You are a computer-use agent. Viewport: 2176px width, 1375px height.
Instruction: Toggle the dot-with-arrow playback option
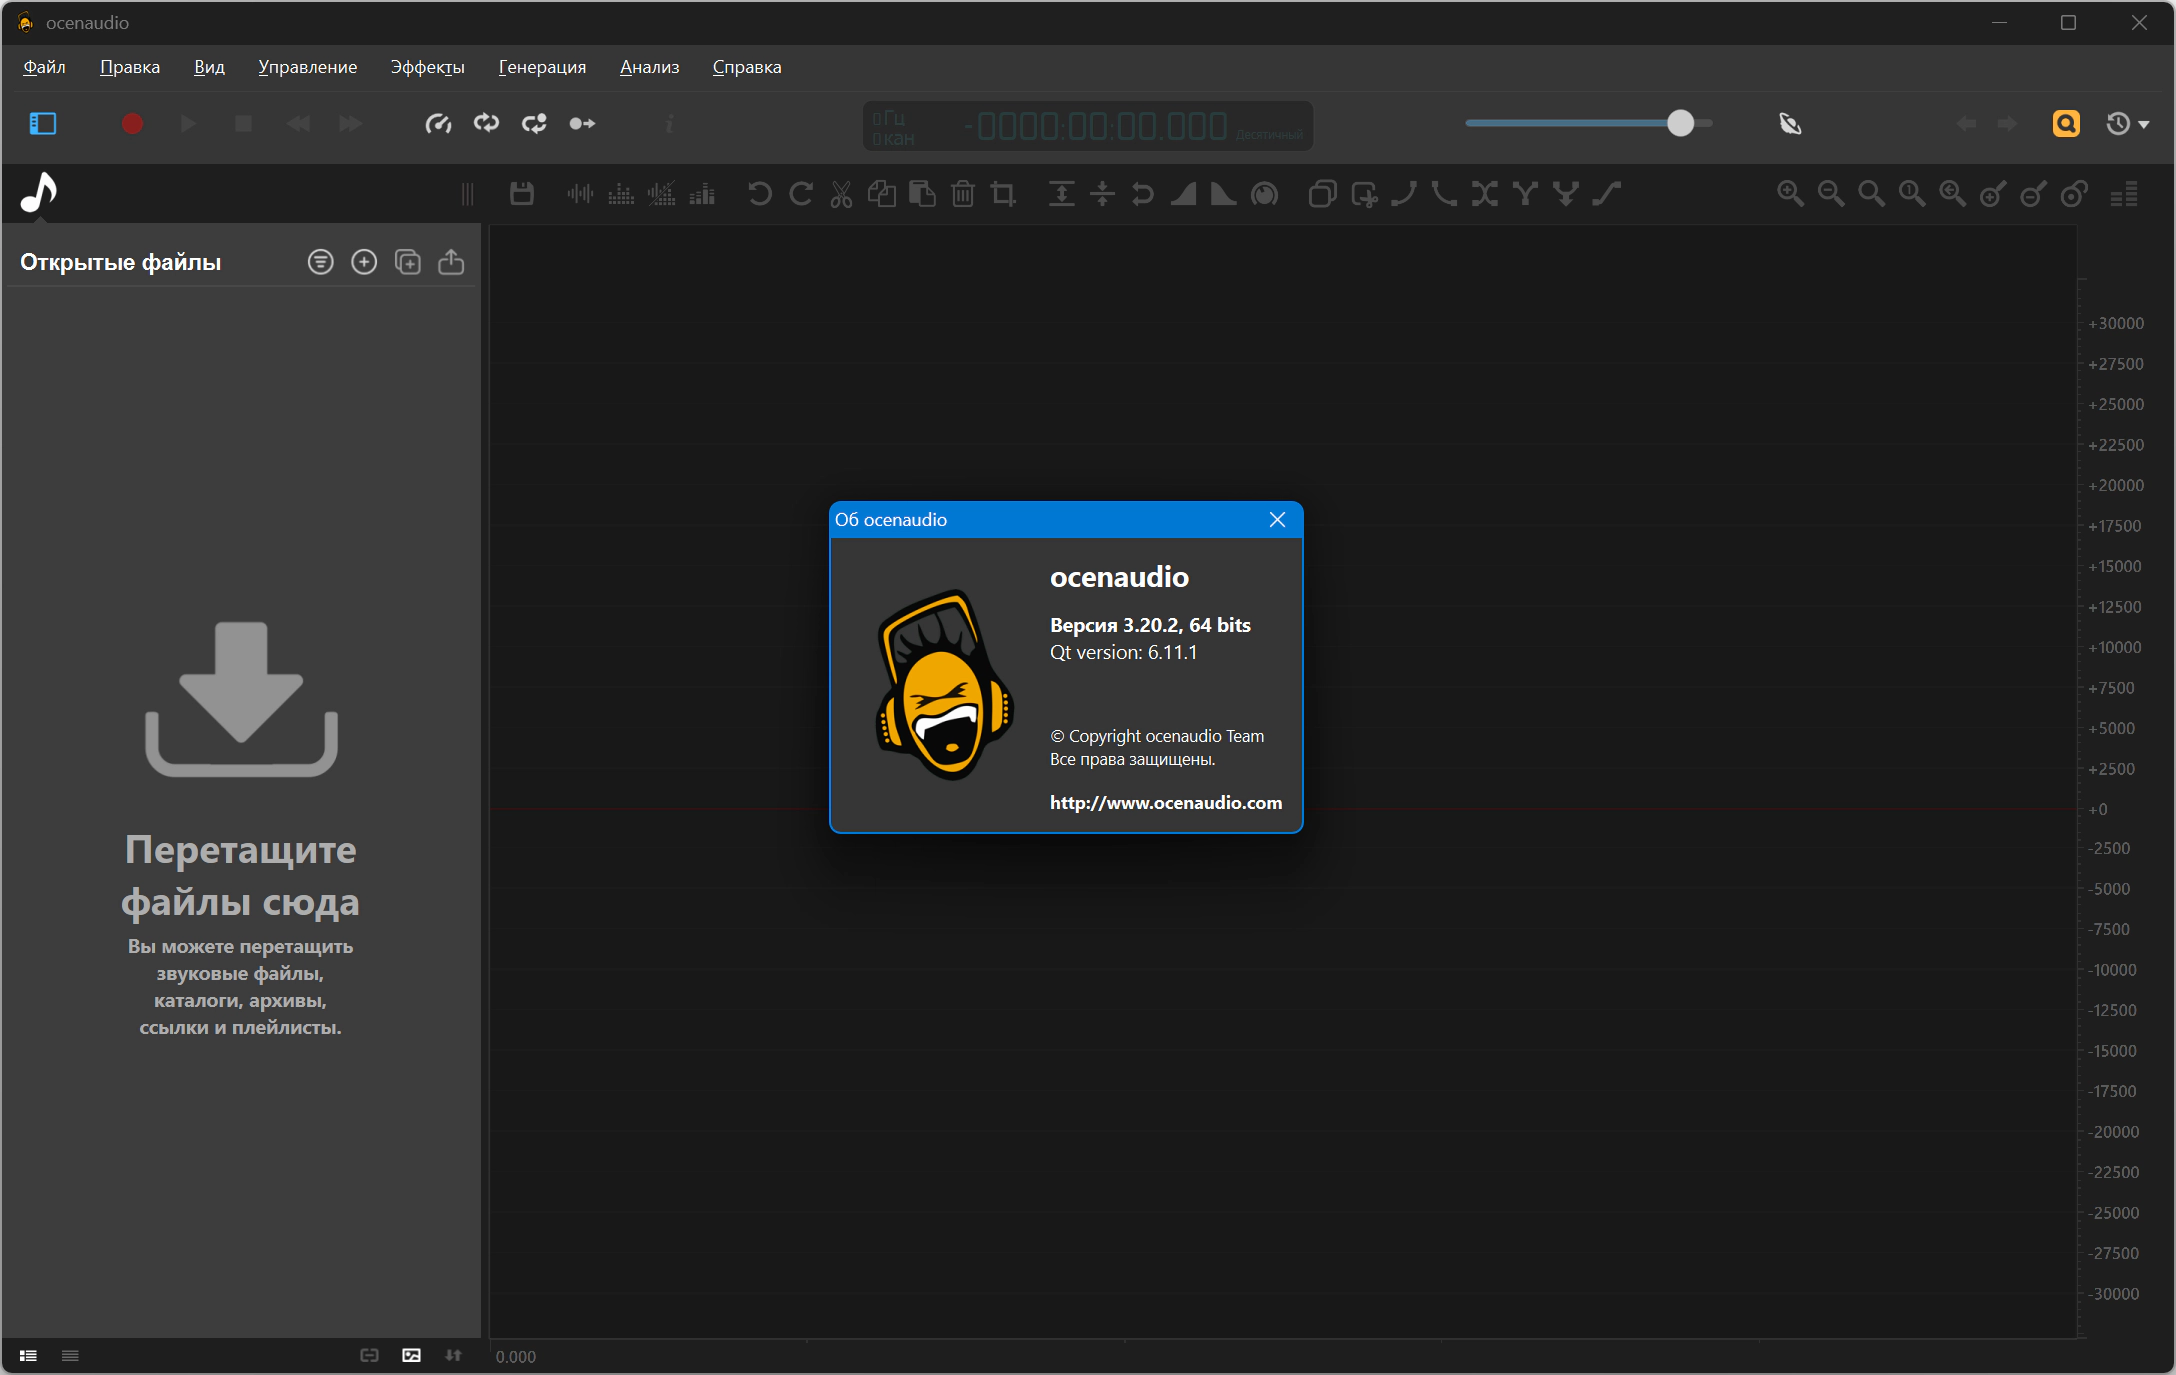[582, 123]
